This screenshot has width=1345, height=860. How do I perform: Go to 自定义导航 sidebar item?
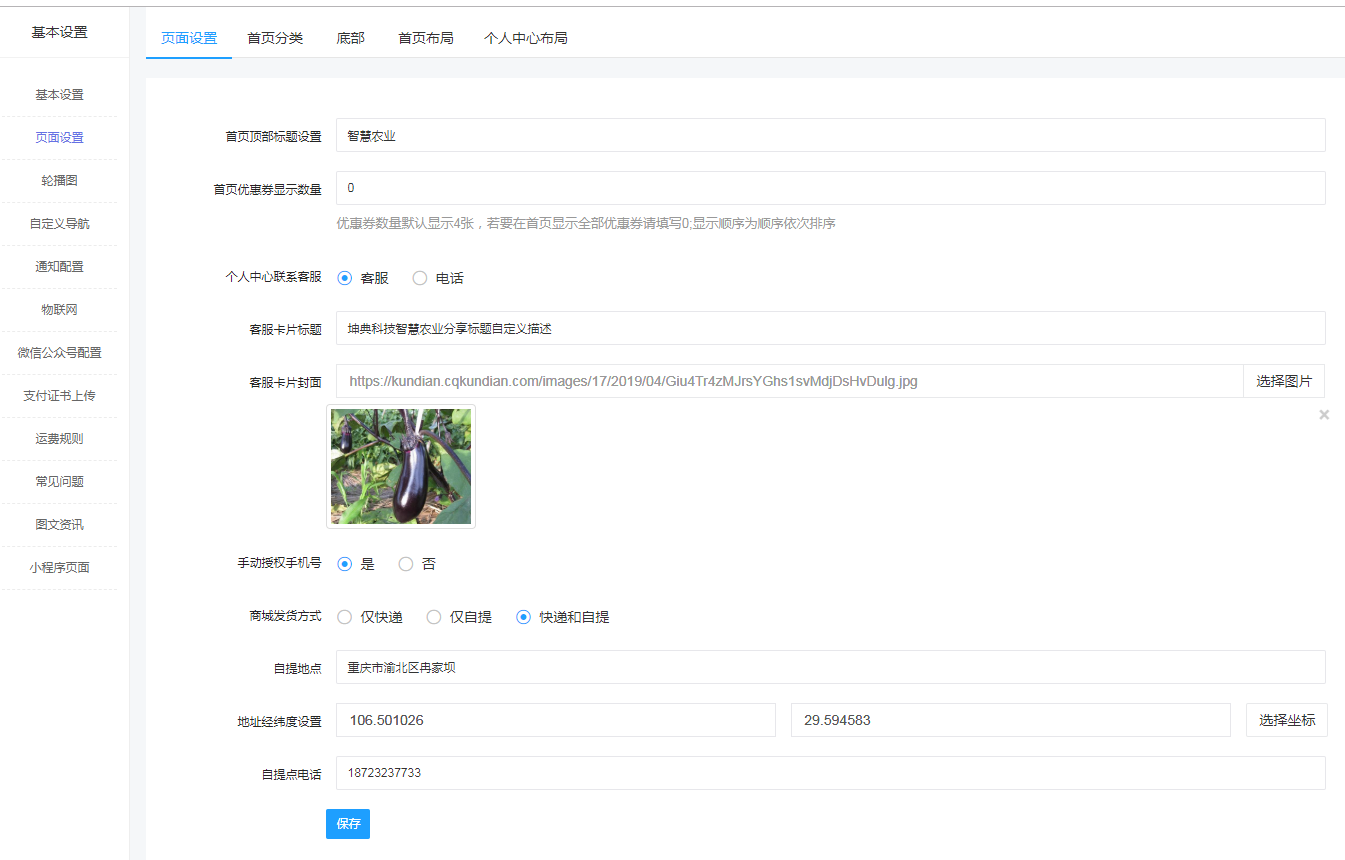(60, 224)
